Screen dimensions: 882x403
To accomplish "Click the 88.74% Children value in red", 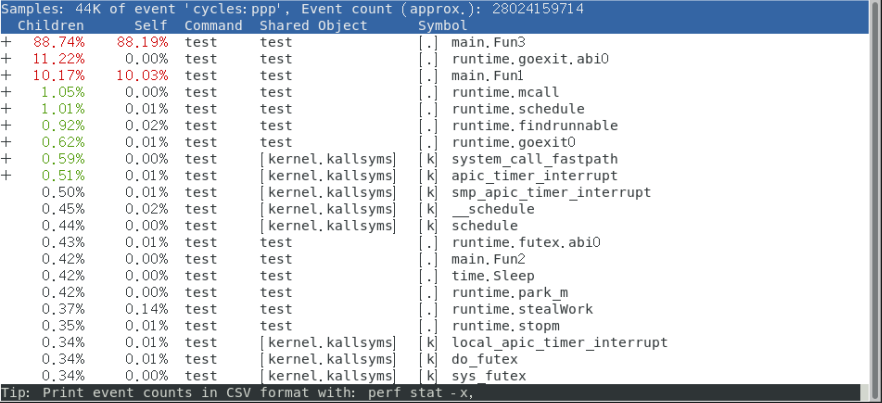I will (59, 43).
